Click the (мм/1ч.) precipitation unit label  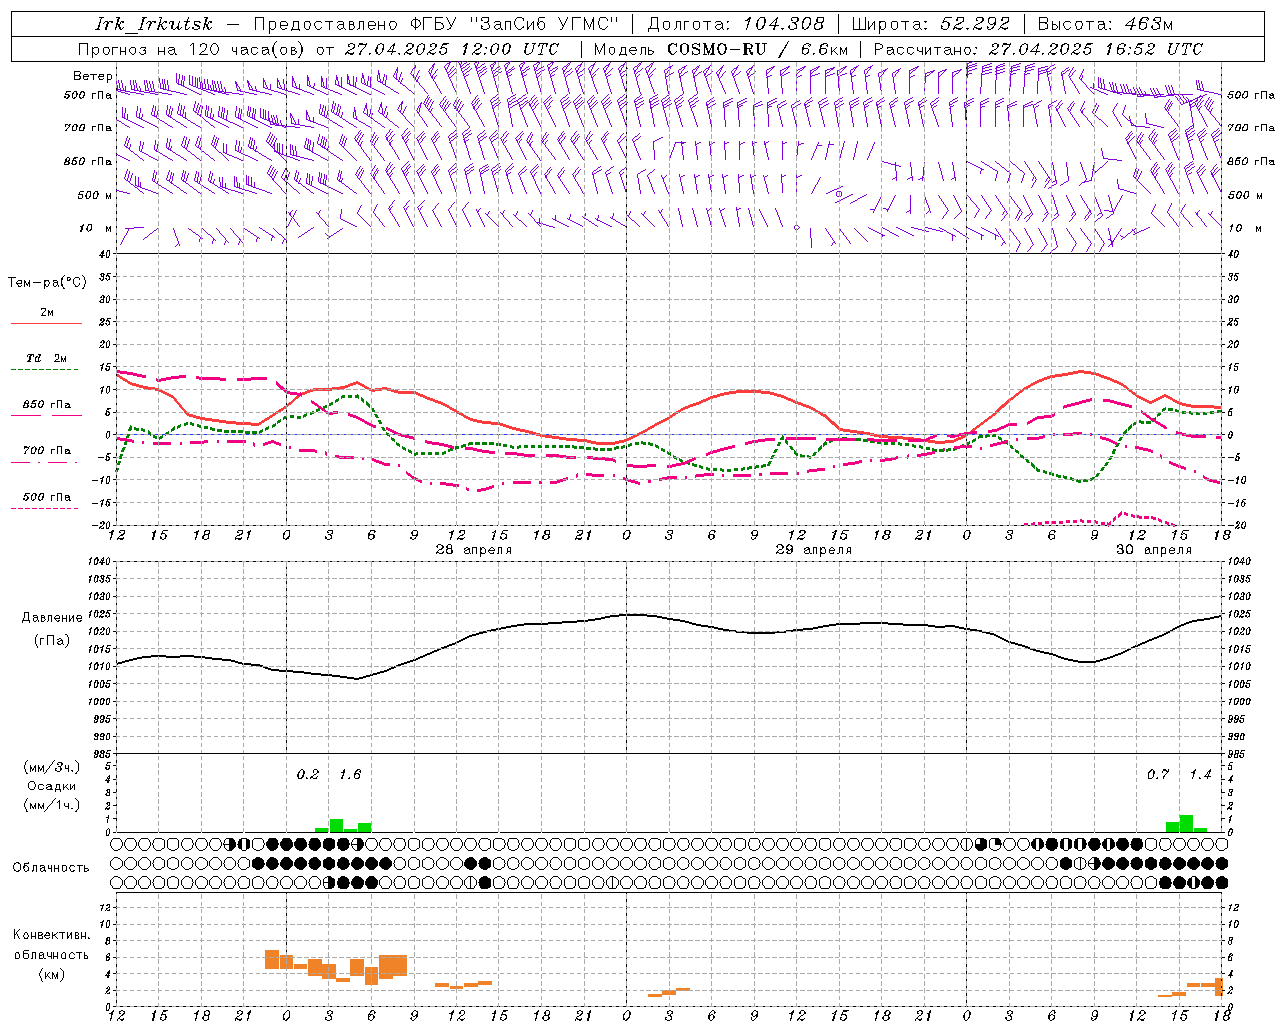52,805
